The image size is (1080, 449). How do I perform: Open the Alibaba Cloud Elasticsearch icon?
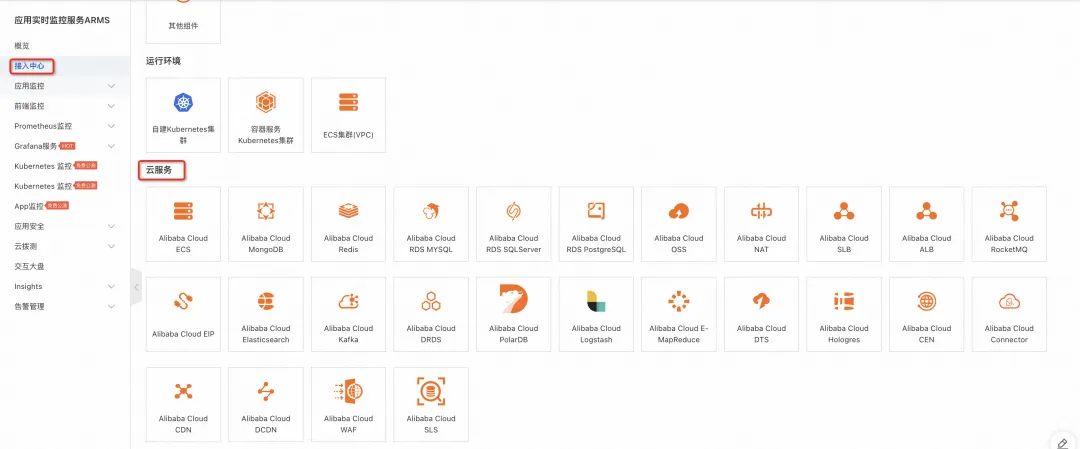tap(266, 301)
